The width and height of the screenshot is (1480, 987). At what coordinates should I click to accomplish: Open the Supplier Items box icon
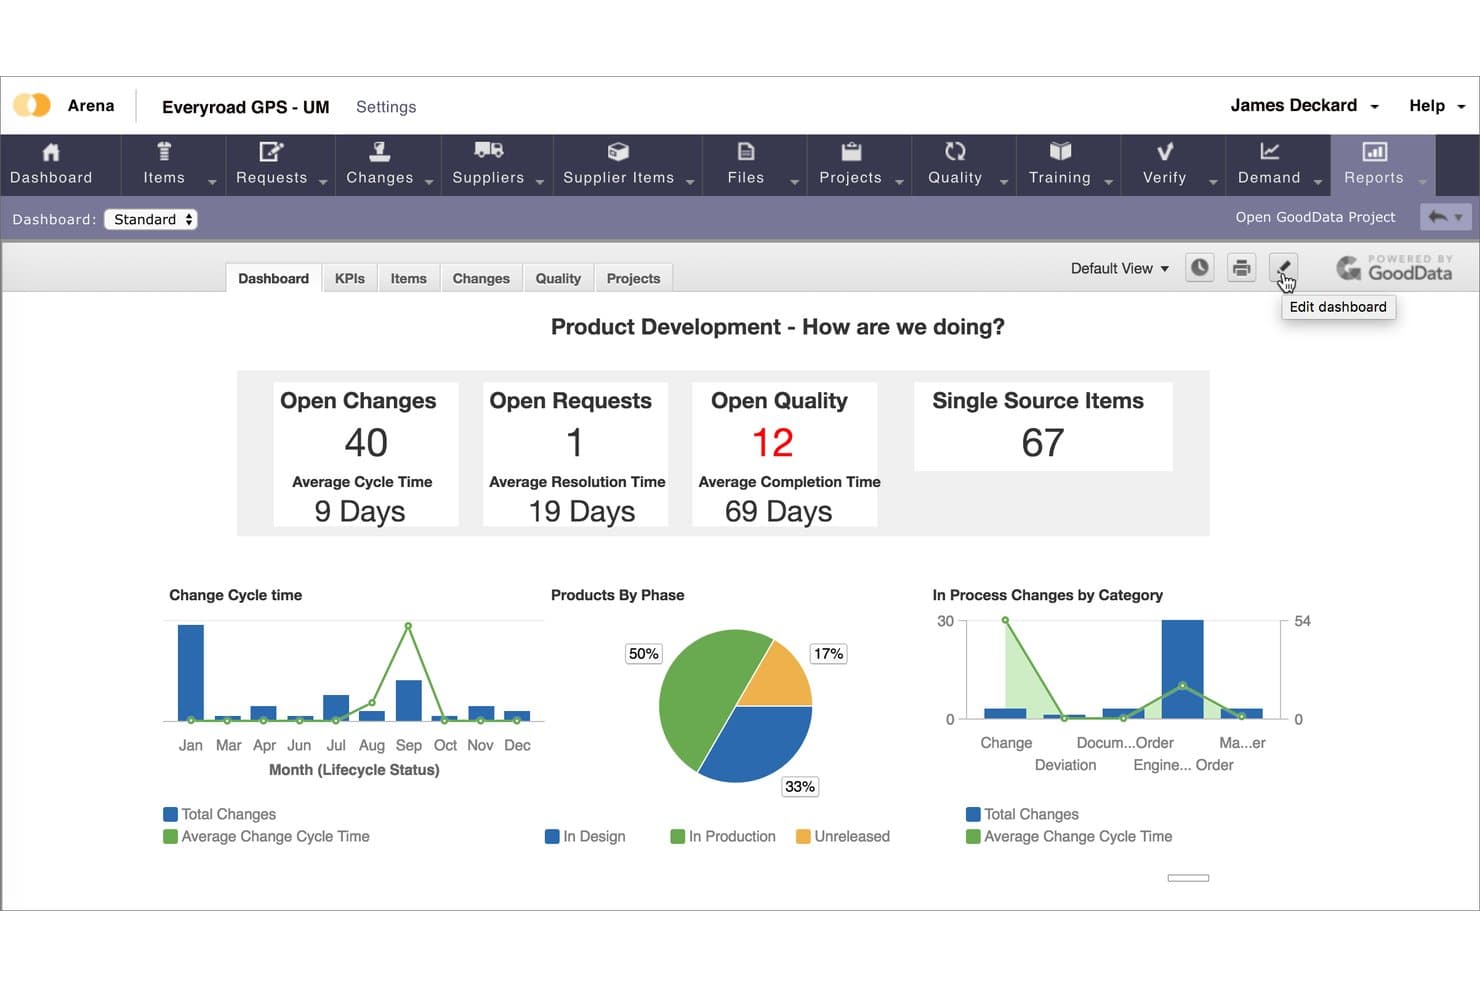click(x=618, y=152)
